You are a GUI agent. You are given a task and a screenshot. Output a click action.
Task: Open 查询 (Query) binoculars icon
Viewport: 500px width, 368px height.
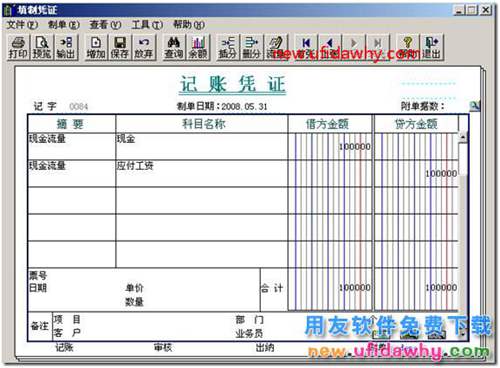pyautogui.click(x=174, y=47)
